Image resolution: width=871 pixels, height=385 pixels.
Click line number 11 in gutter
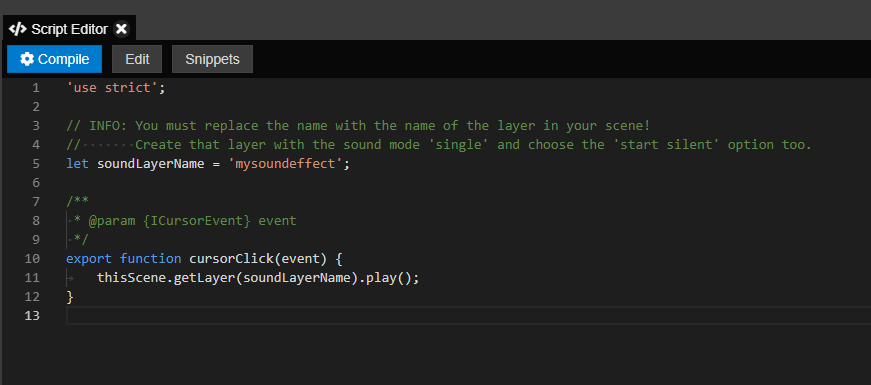[x=32, y=278]
